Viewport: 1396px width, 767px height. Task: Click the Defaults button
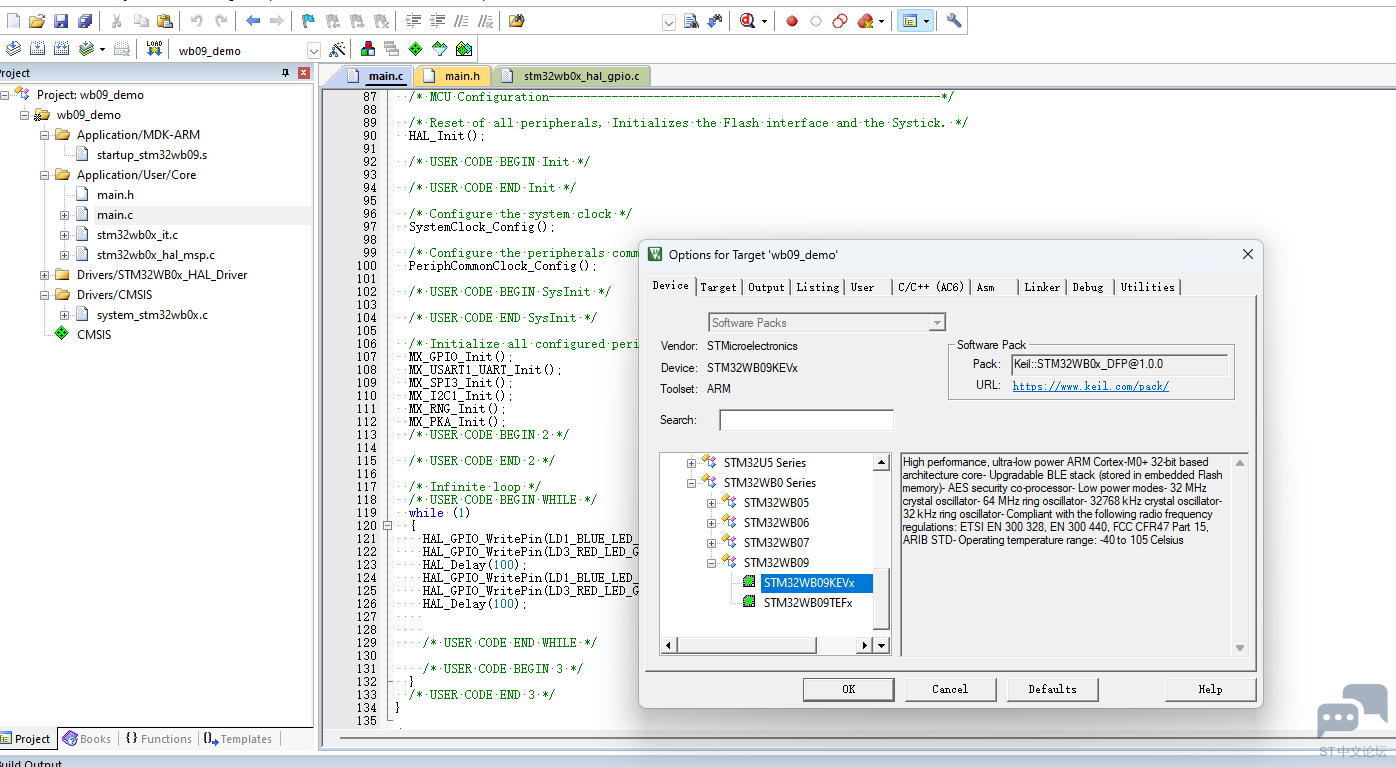point(1052,689)
